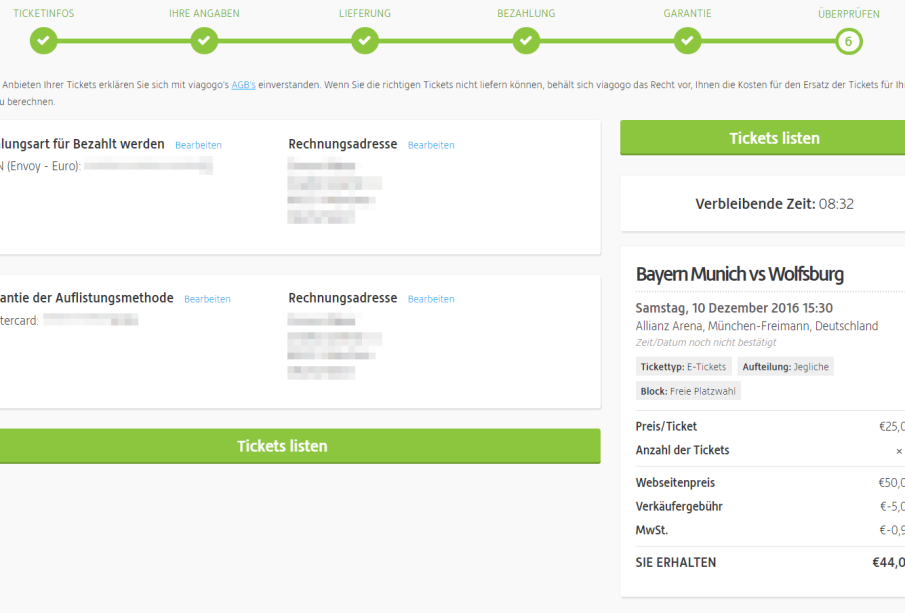Click the SIE ERHALTEN total label
The height and width of the screenshot is (613, 905).
tap(676, 562)
